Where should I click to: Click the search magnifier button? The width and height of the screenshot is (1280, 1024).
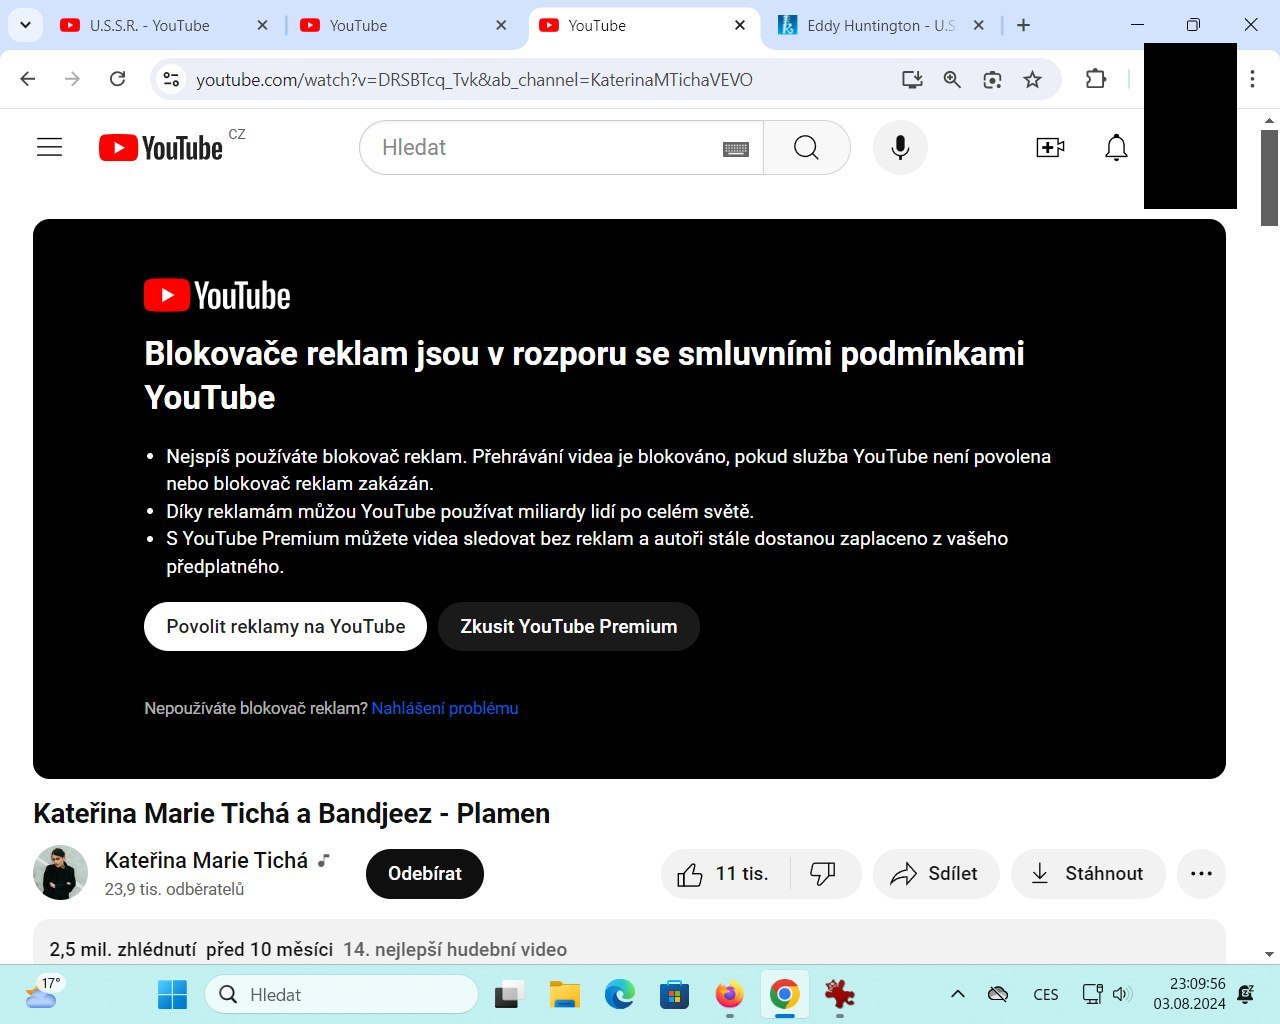tap(806, 148)
